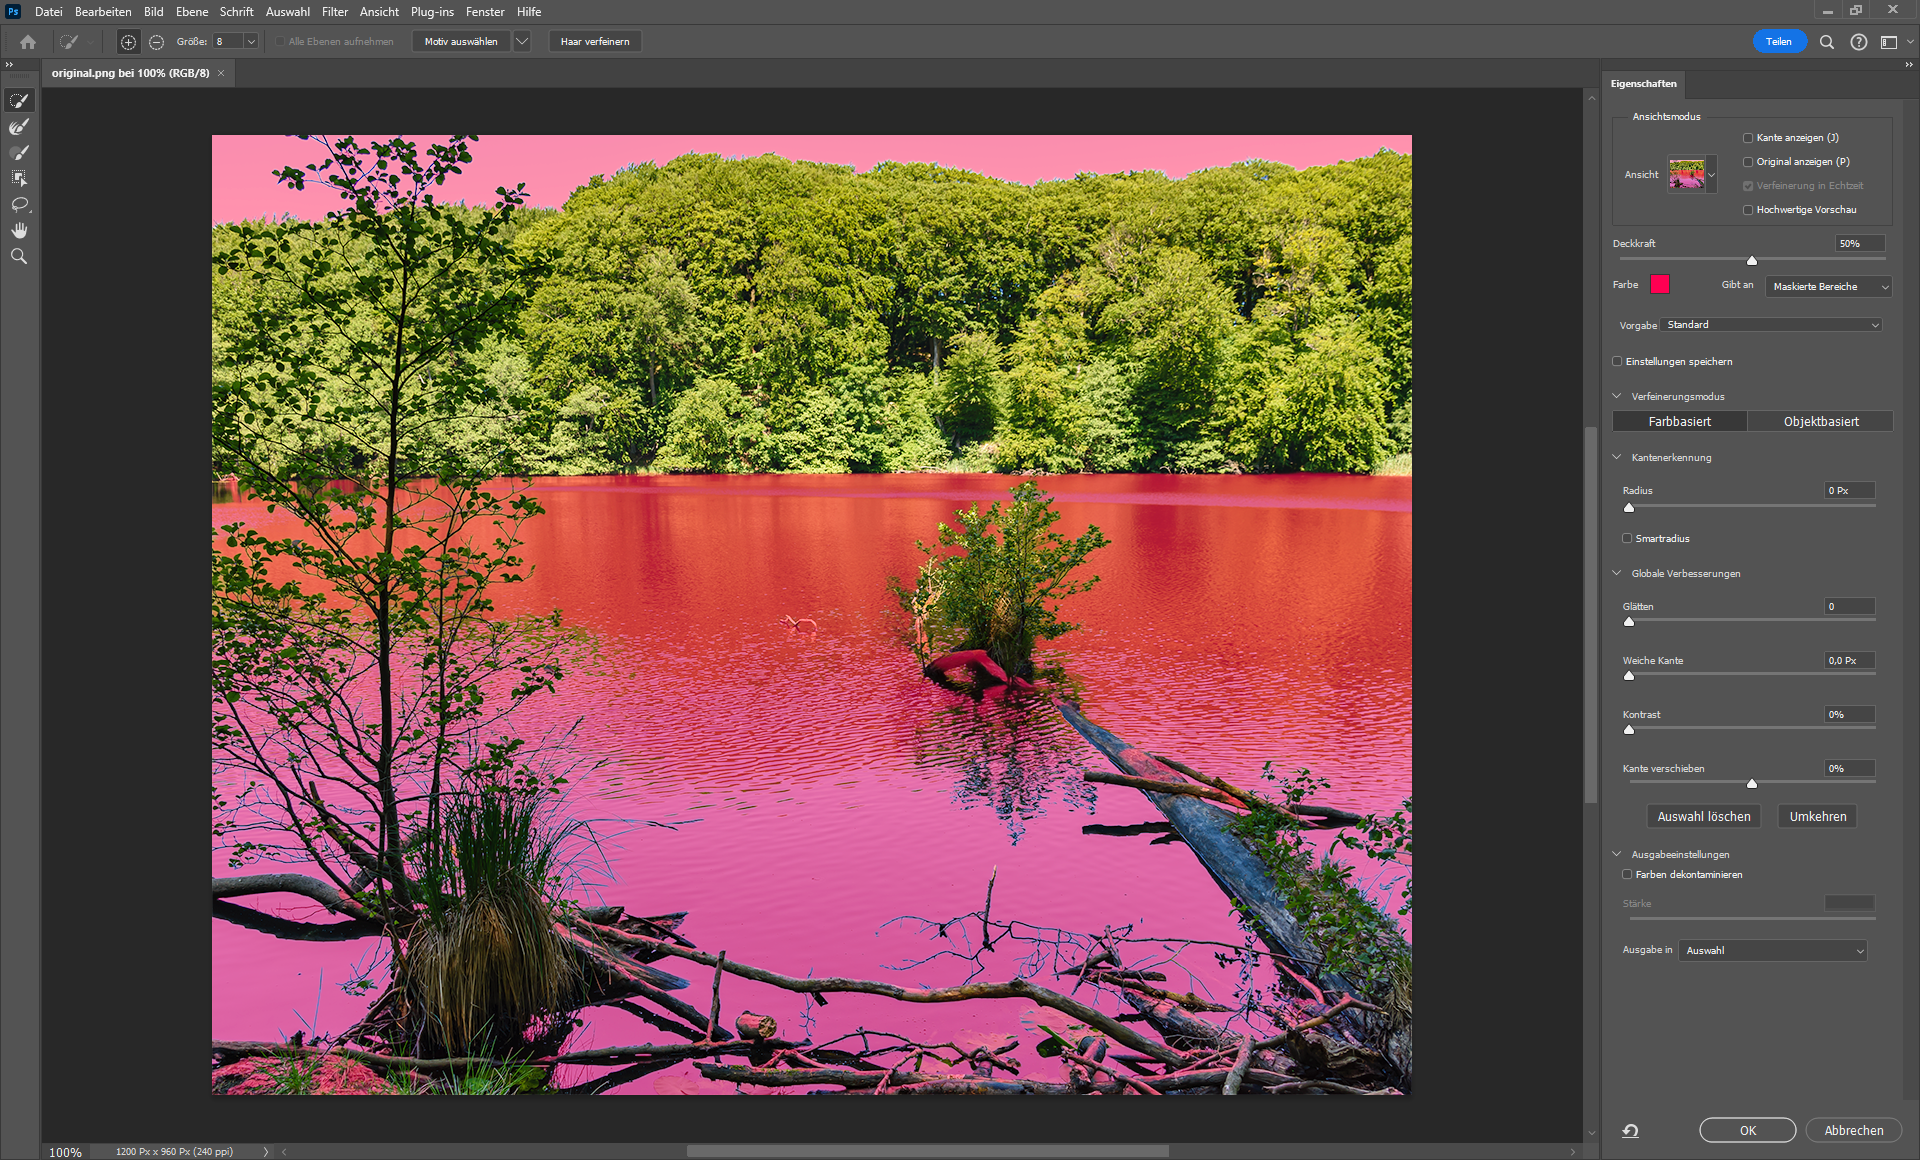The width and height of the screenshot is (1920, 1160).
Task: Click the Haar verfeinern button
Action: (595, 42)
